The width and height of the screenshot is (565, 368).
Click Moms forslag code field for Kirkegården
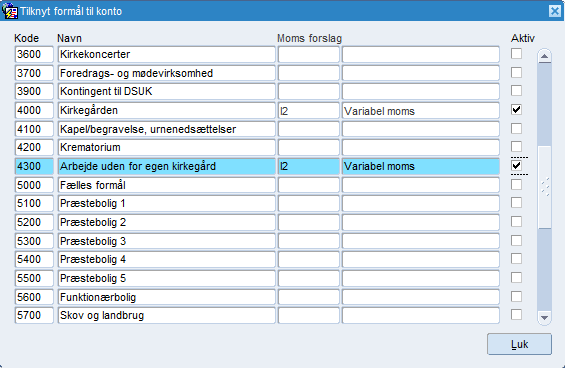point(308,111)
